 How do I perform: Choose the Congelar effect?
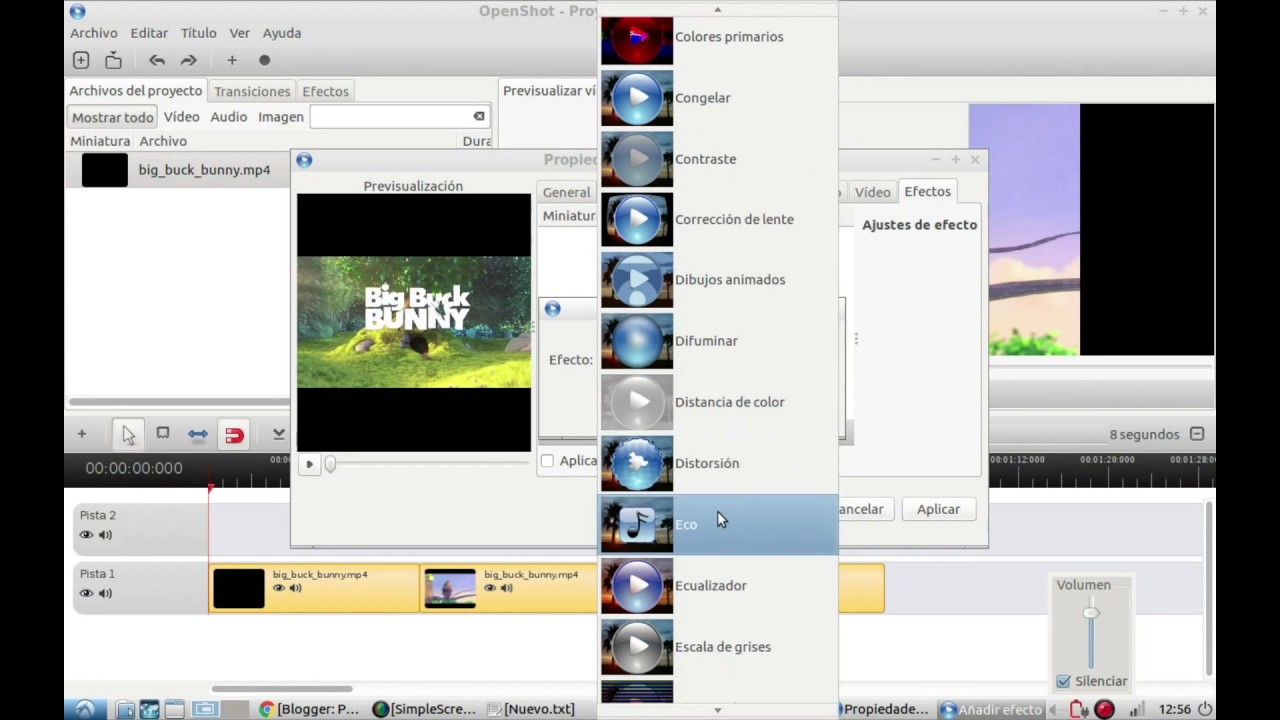(718, 98)
